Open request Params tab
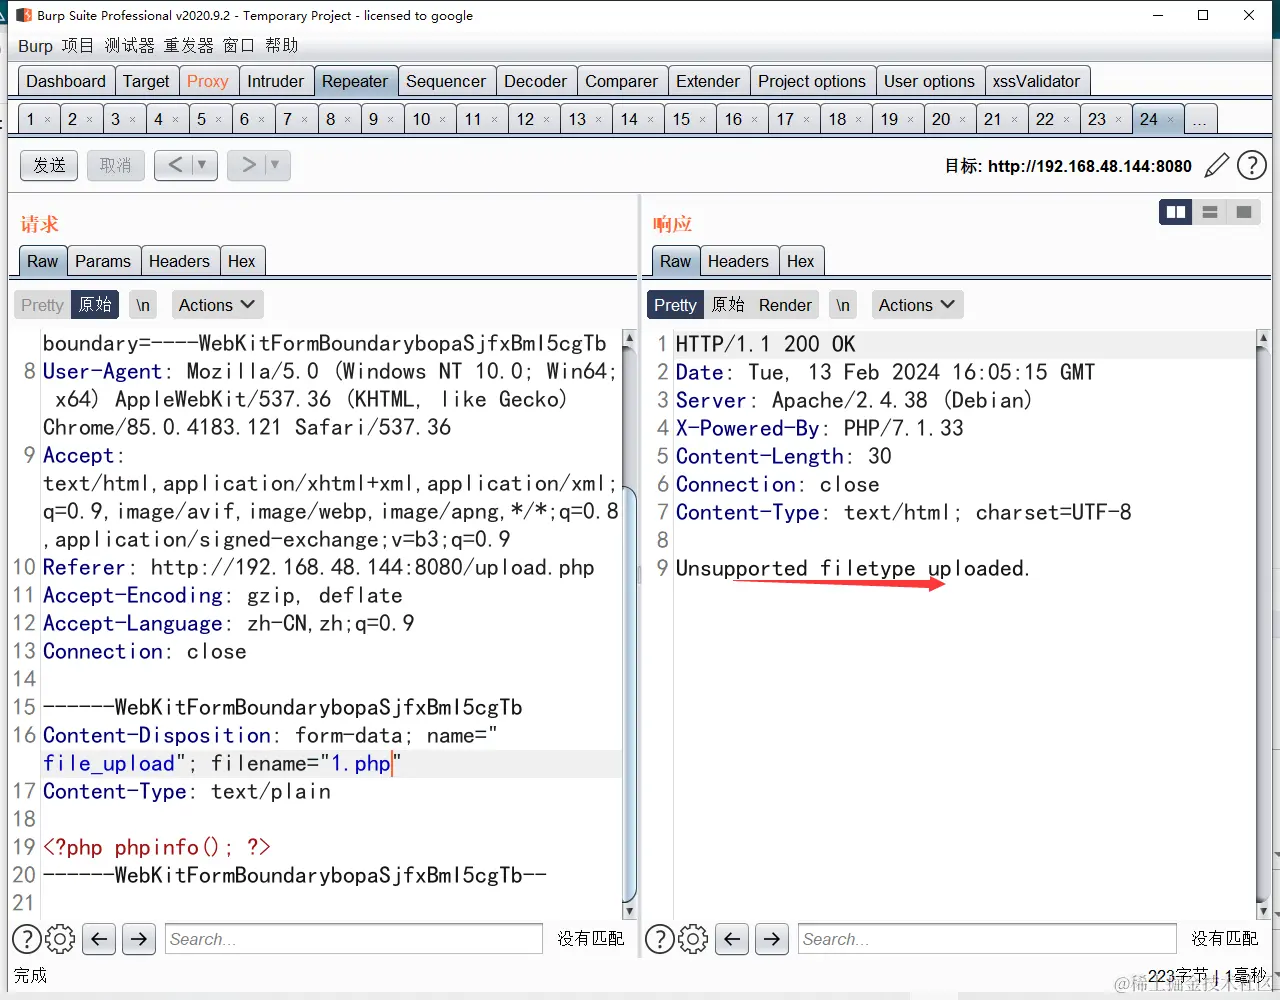This screenshot has width=1280, height=1000. [x=103, y=262]
